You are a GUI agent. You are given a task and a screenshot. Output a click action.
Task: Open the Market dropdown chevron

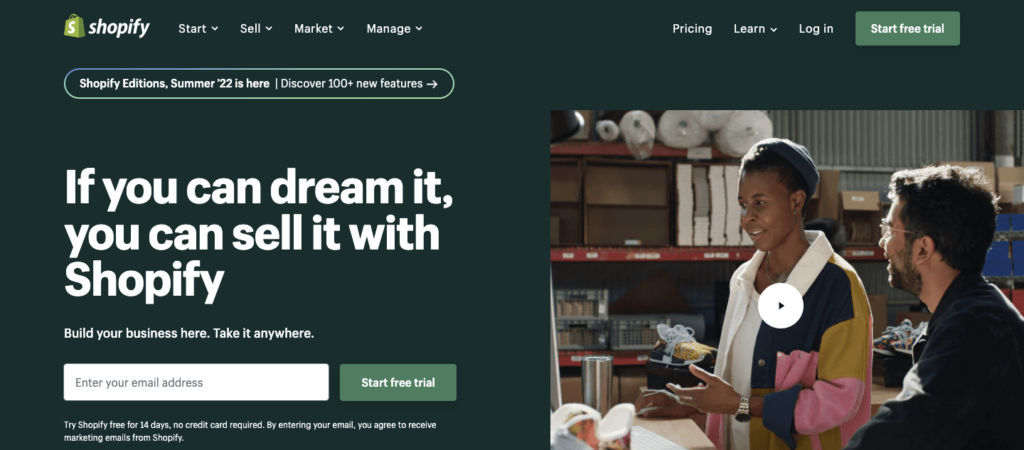340,29
